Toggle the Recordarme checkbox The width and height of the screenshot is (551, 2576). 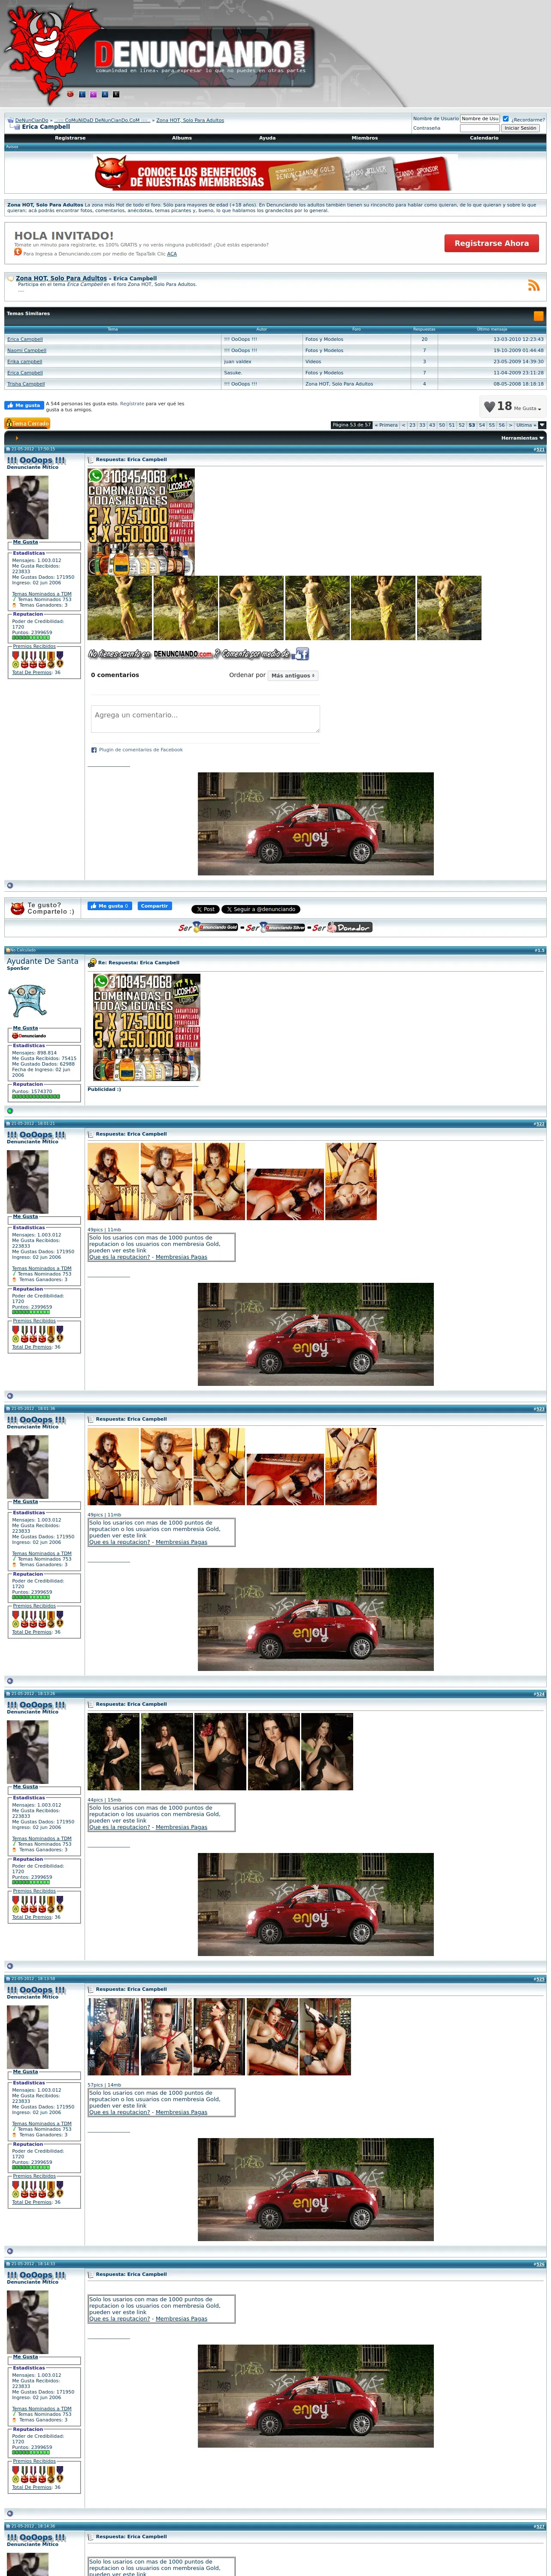click(x=505, y=119)
